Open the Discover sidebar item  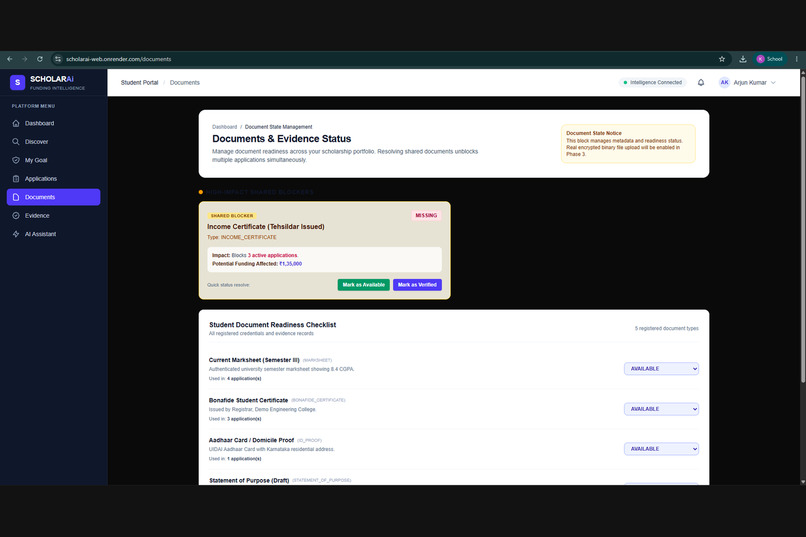(x=53, y=142)
